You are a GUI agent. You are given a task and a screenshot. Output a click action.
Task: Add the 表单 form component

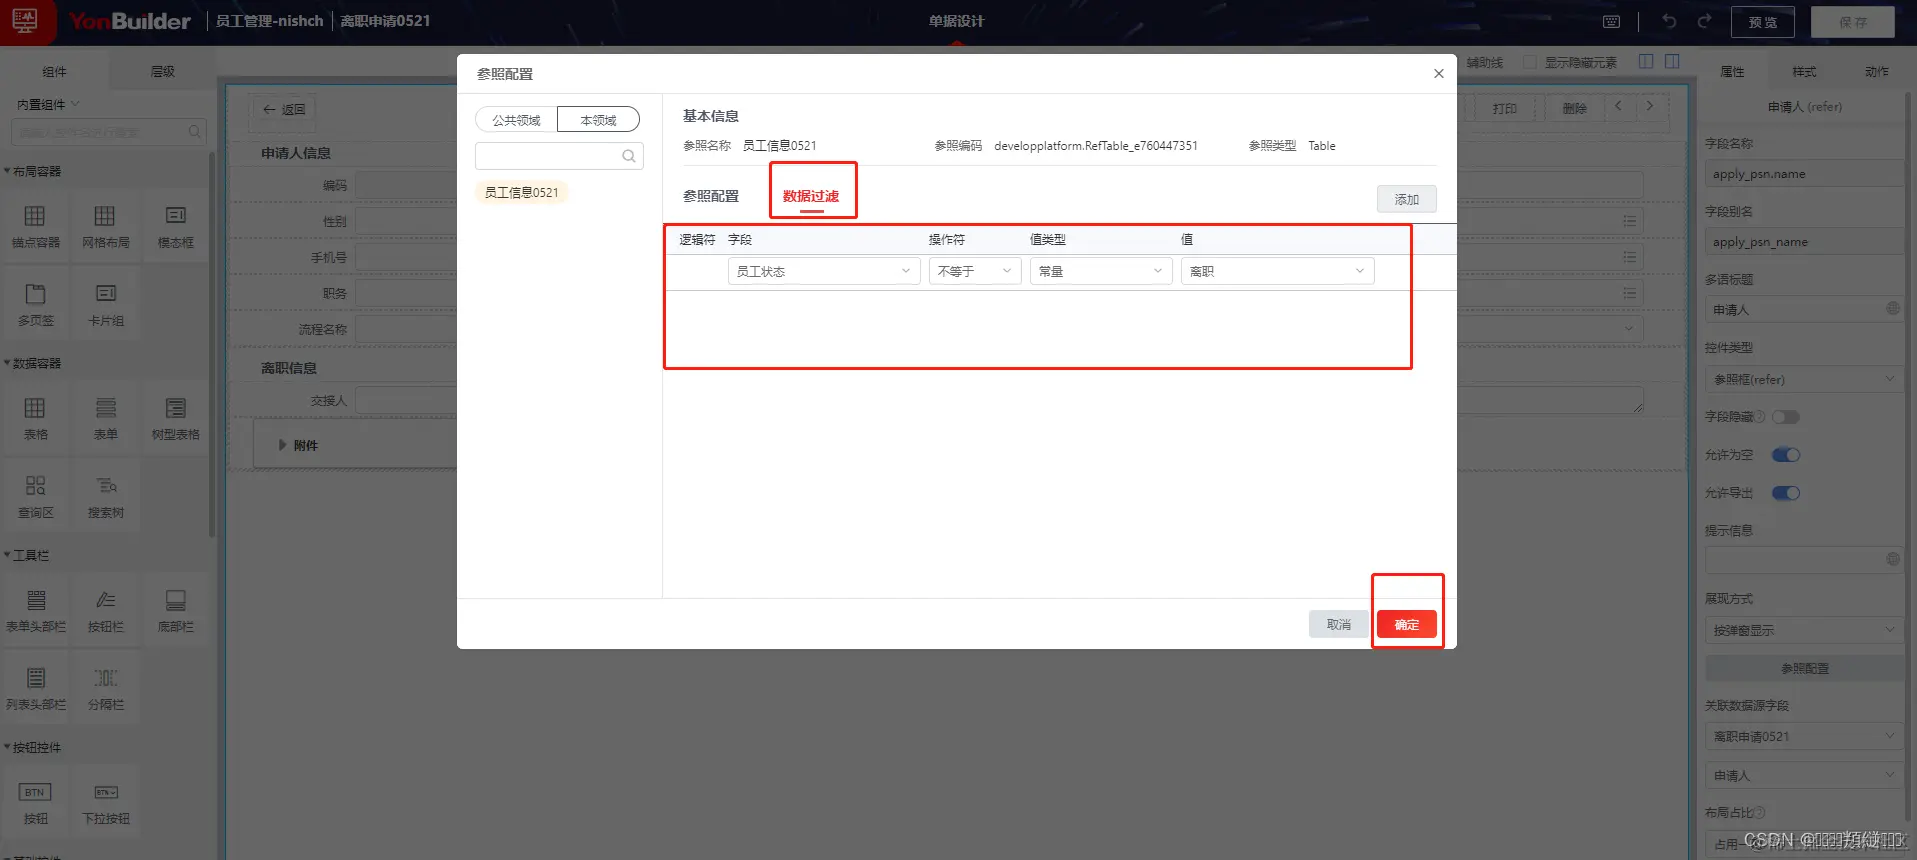[106, 418]
